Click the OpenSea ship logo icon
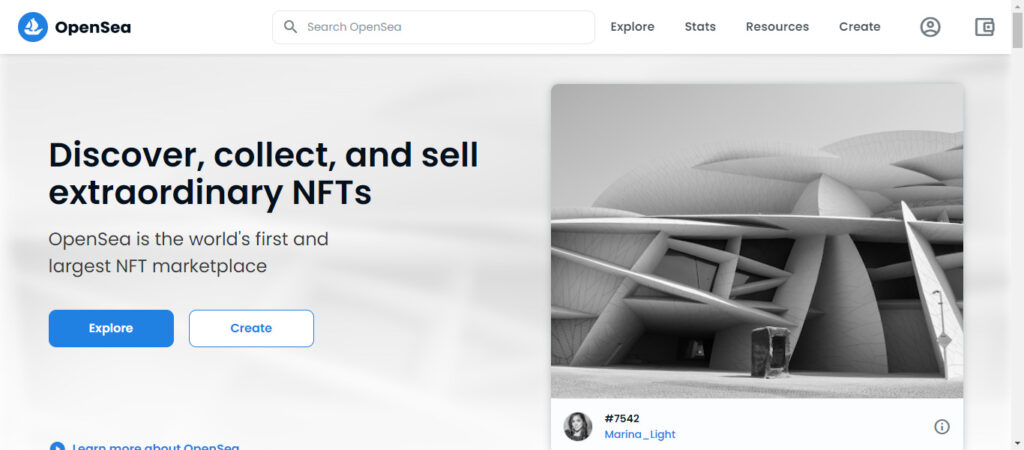 click(32, 27)
